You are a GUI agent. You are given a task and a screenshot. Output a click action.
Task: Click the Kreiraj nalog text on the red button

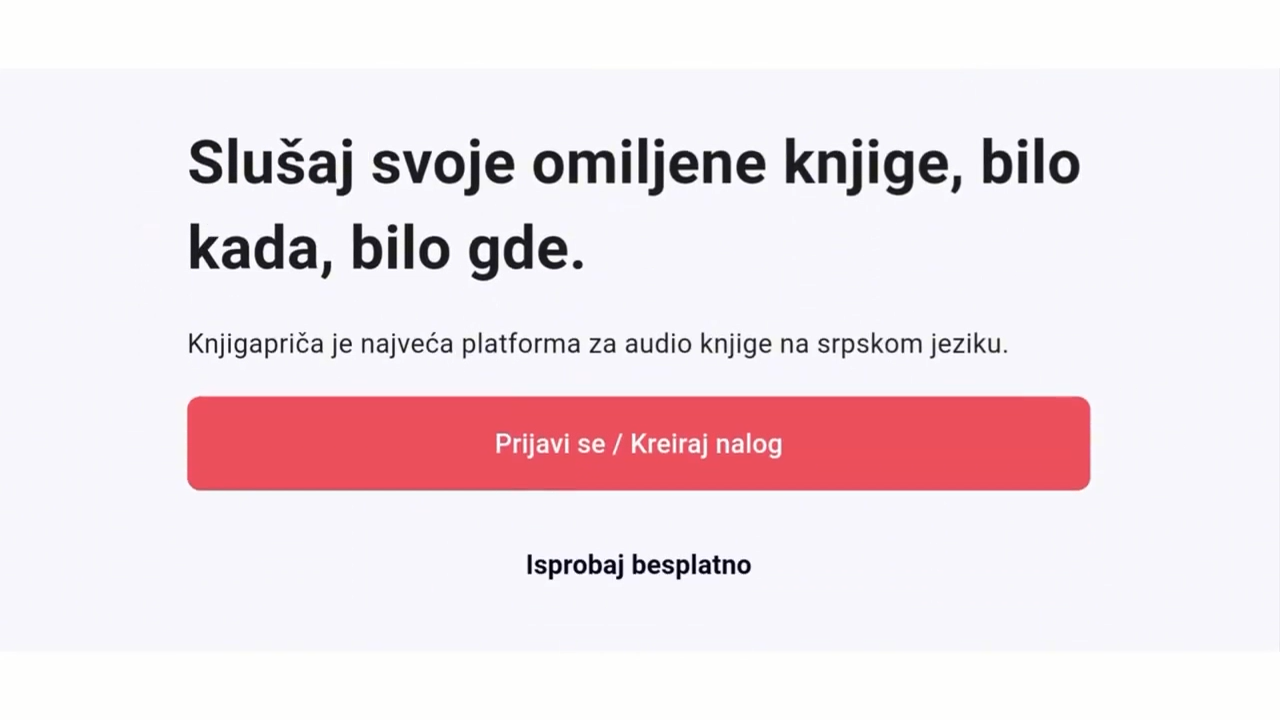click(x=706, y=444)
